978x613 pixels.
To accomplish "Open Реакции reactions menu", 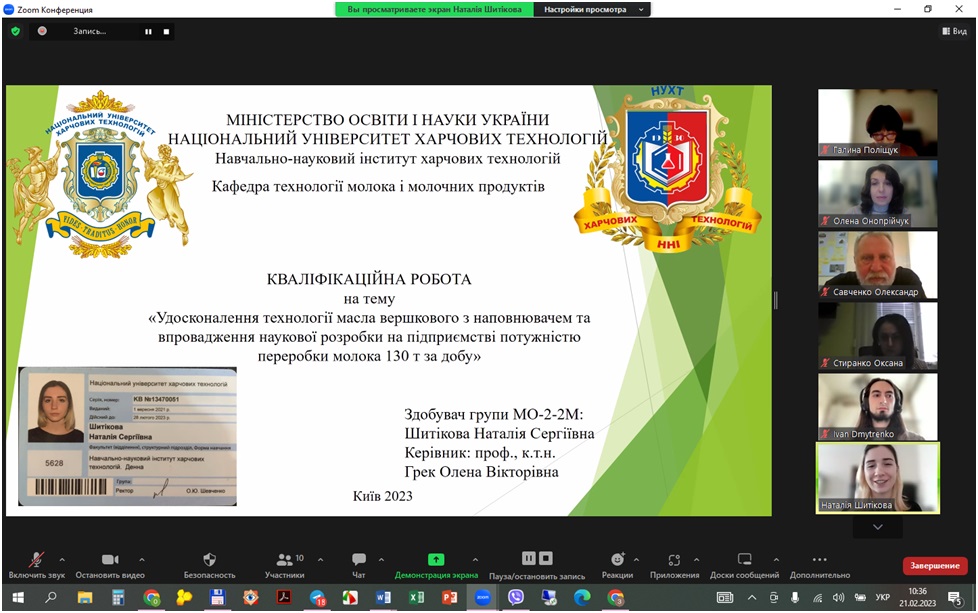I will [617, 566].
